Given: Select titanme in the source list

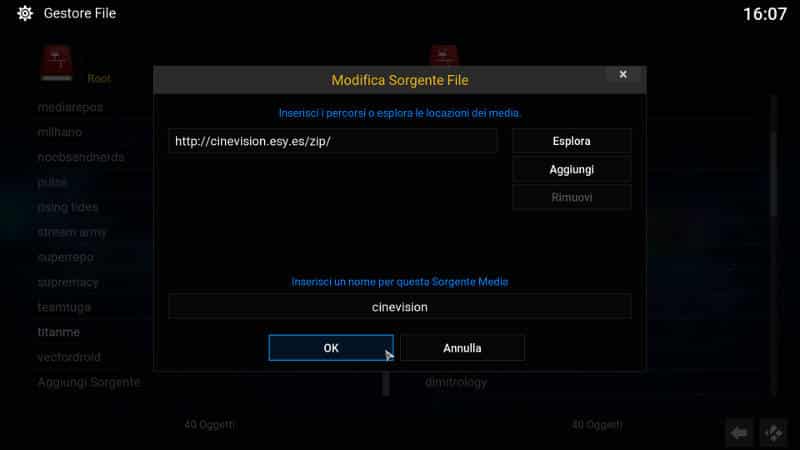Looking at the screenshot, I should pyautogui.click(x=59, y=332).
